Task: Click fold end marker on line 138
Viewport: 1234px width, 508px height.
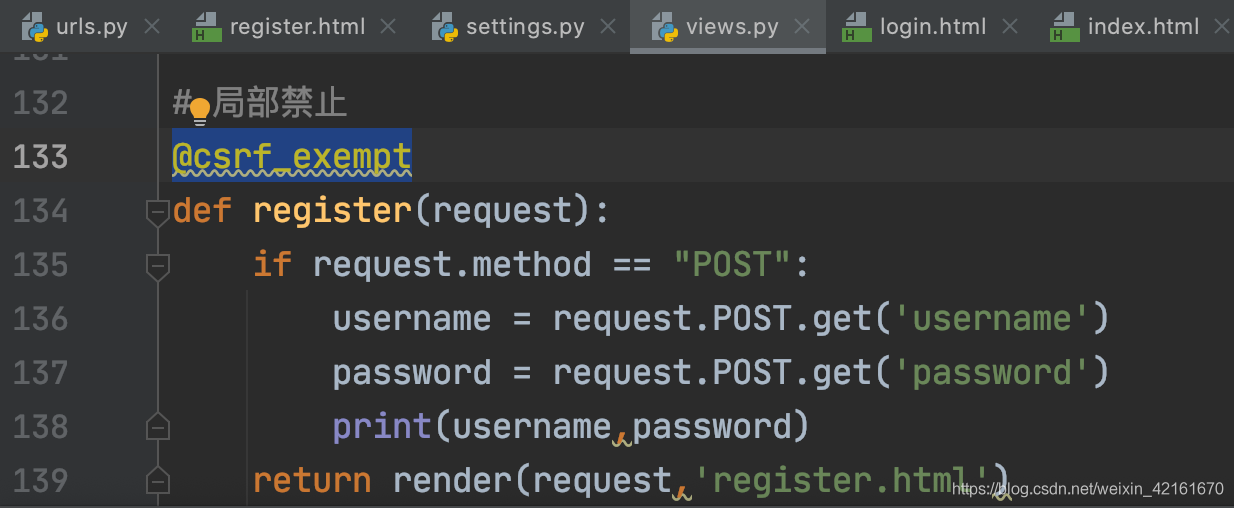Action: click(157, 427)
